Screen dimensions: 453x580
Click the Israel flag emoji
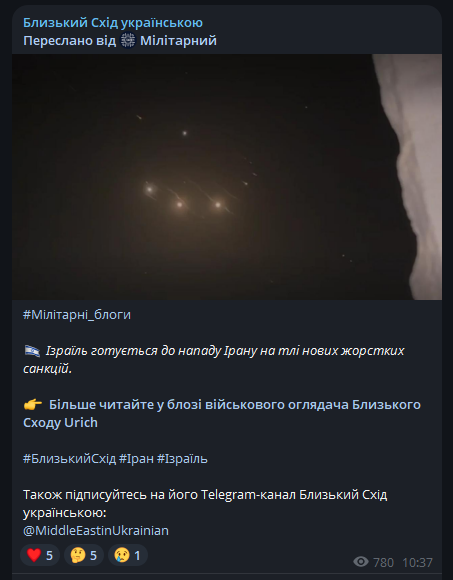point(32,350)
